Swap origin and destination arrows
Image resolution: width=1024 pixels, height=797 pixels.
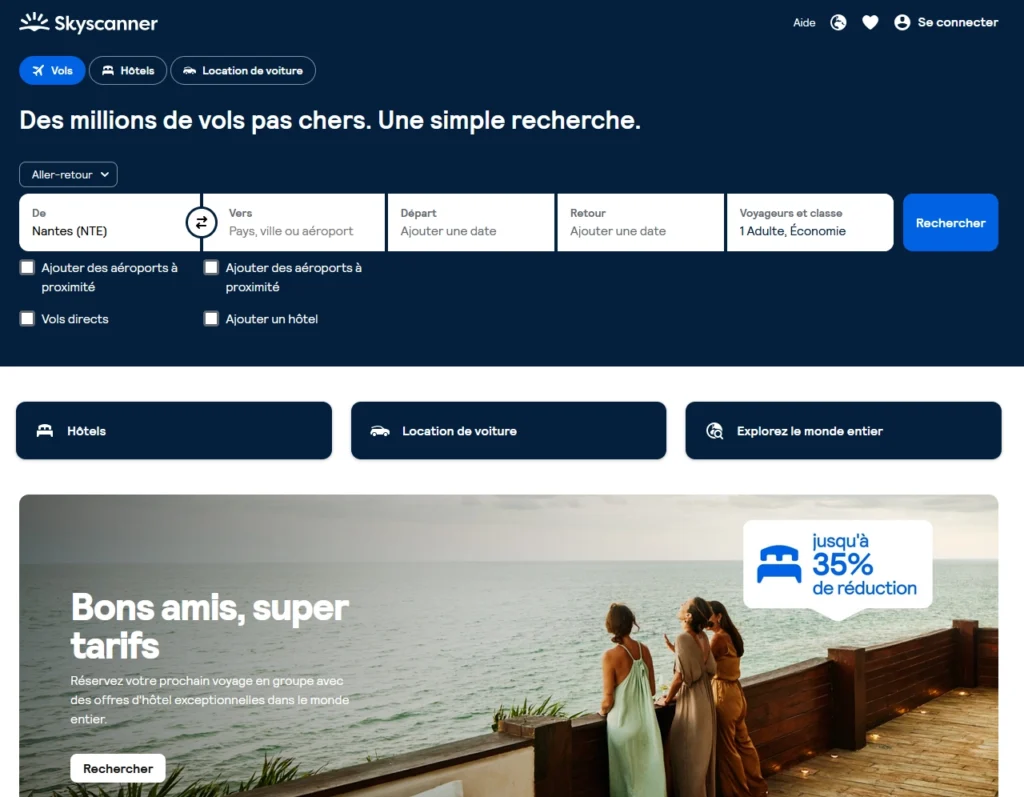coord(201,223)
